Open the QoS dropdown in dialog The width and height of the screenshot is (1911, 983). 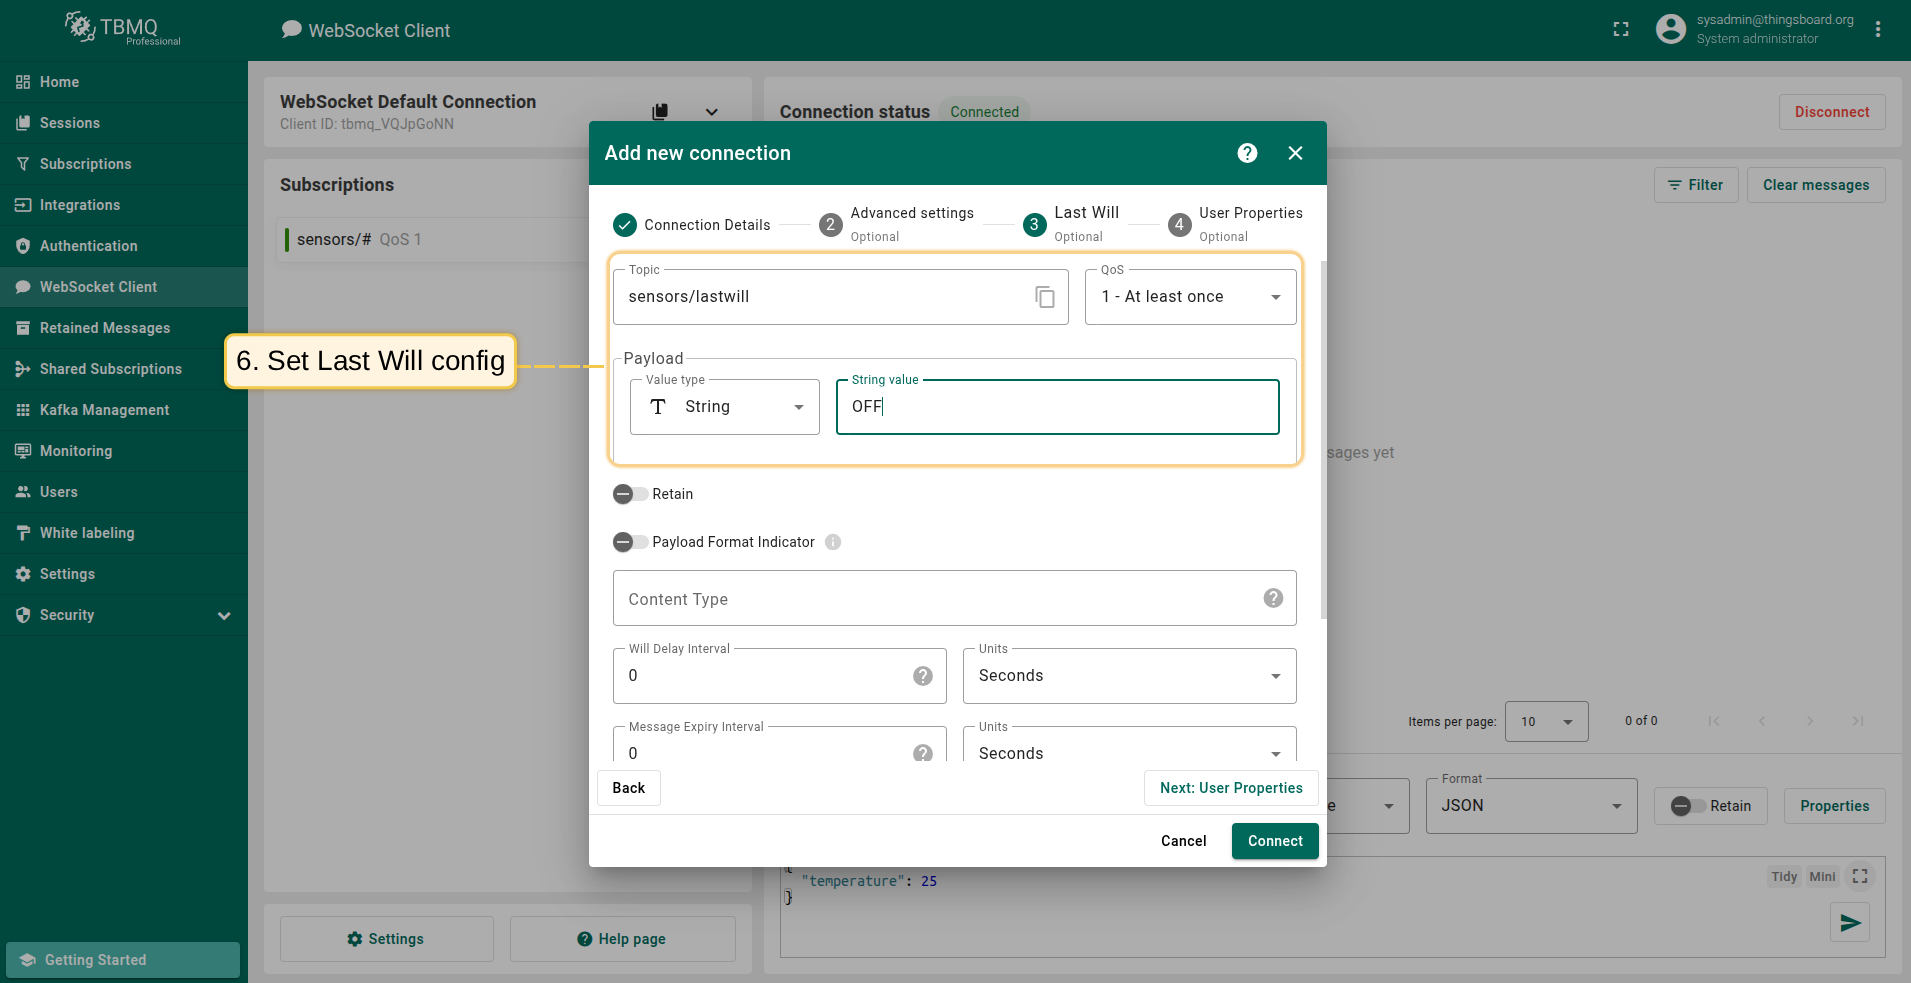1190,297
